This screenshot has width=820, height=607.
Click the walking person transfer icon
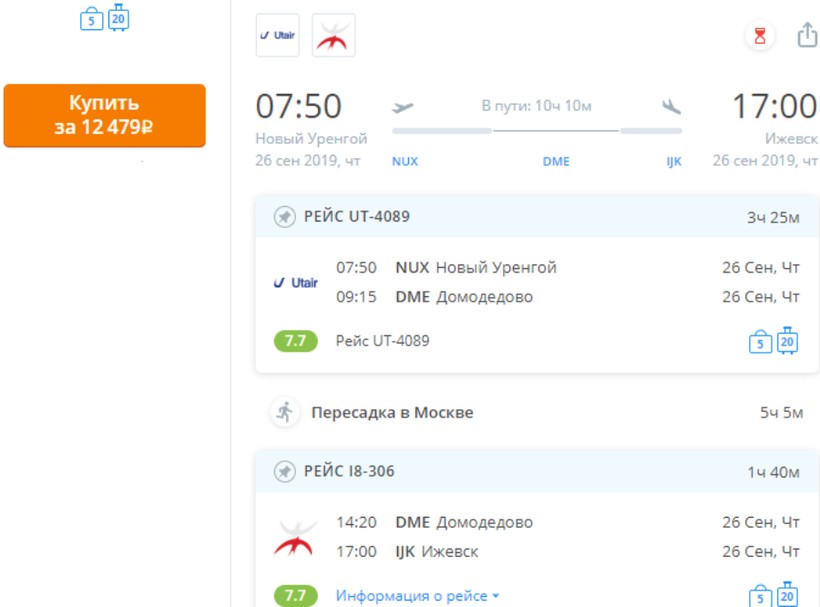pyautogui.click(x=285, y=412)
